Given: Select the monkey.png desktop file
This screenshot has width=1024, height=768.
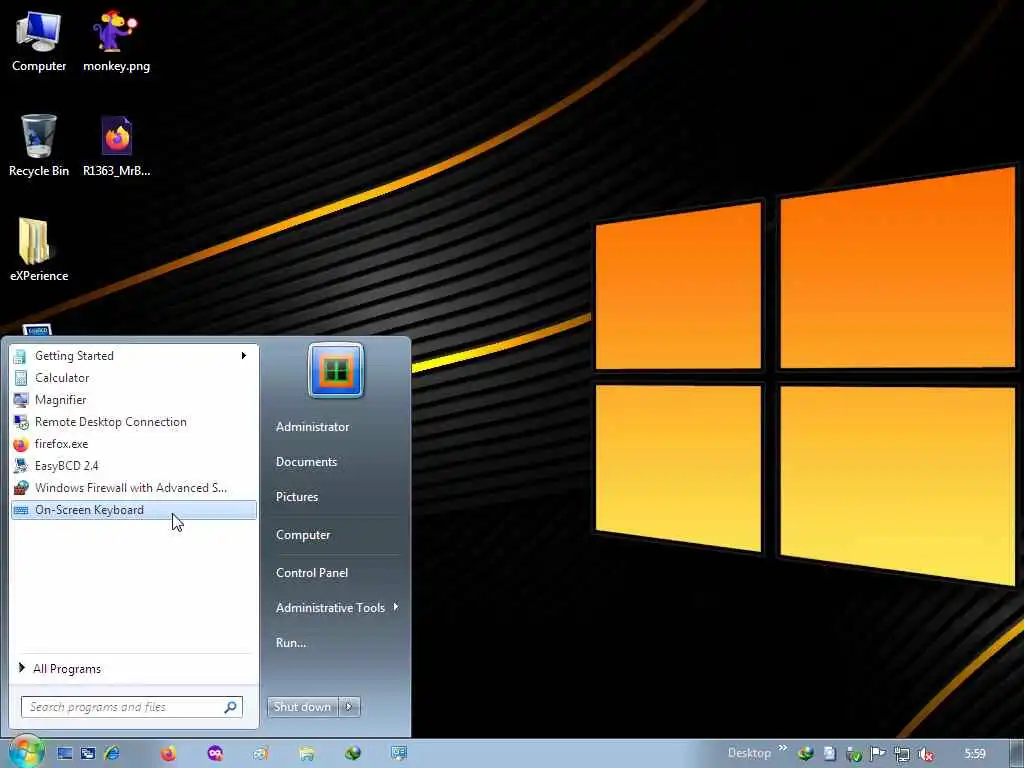Looking at the screenshot, I should pyautogui.click(x=116, y=40).
